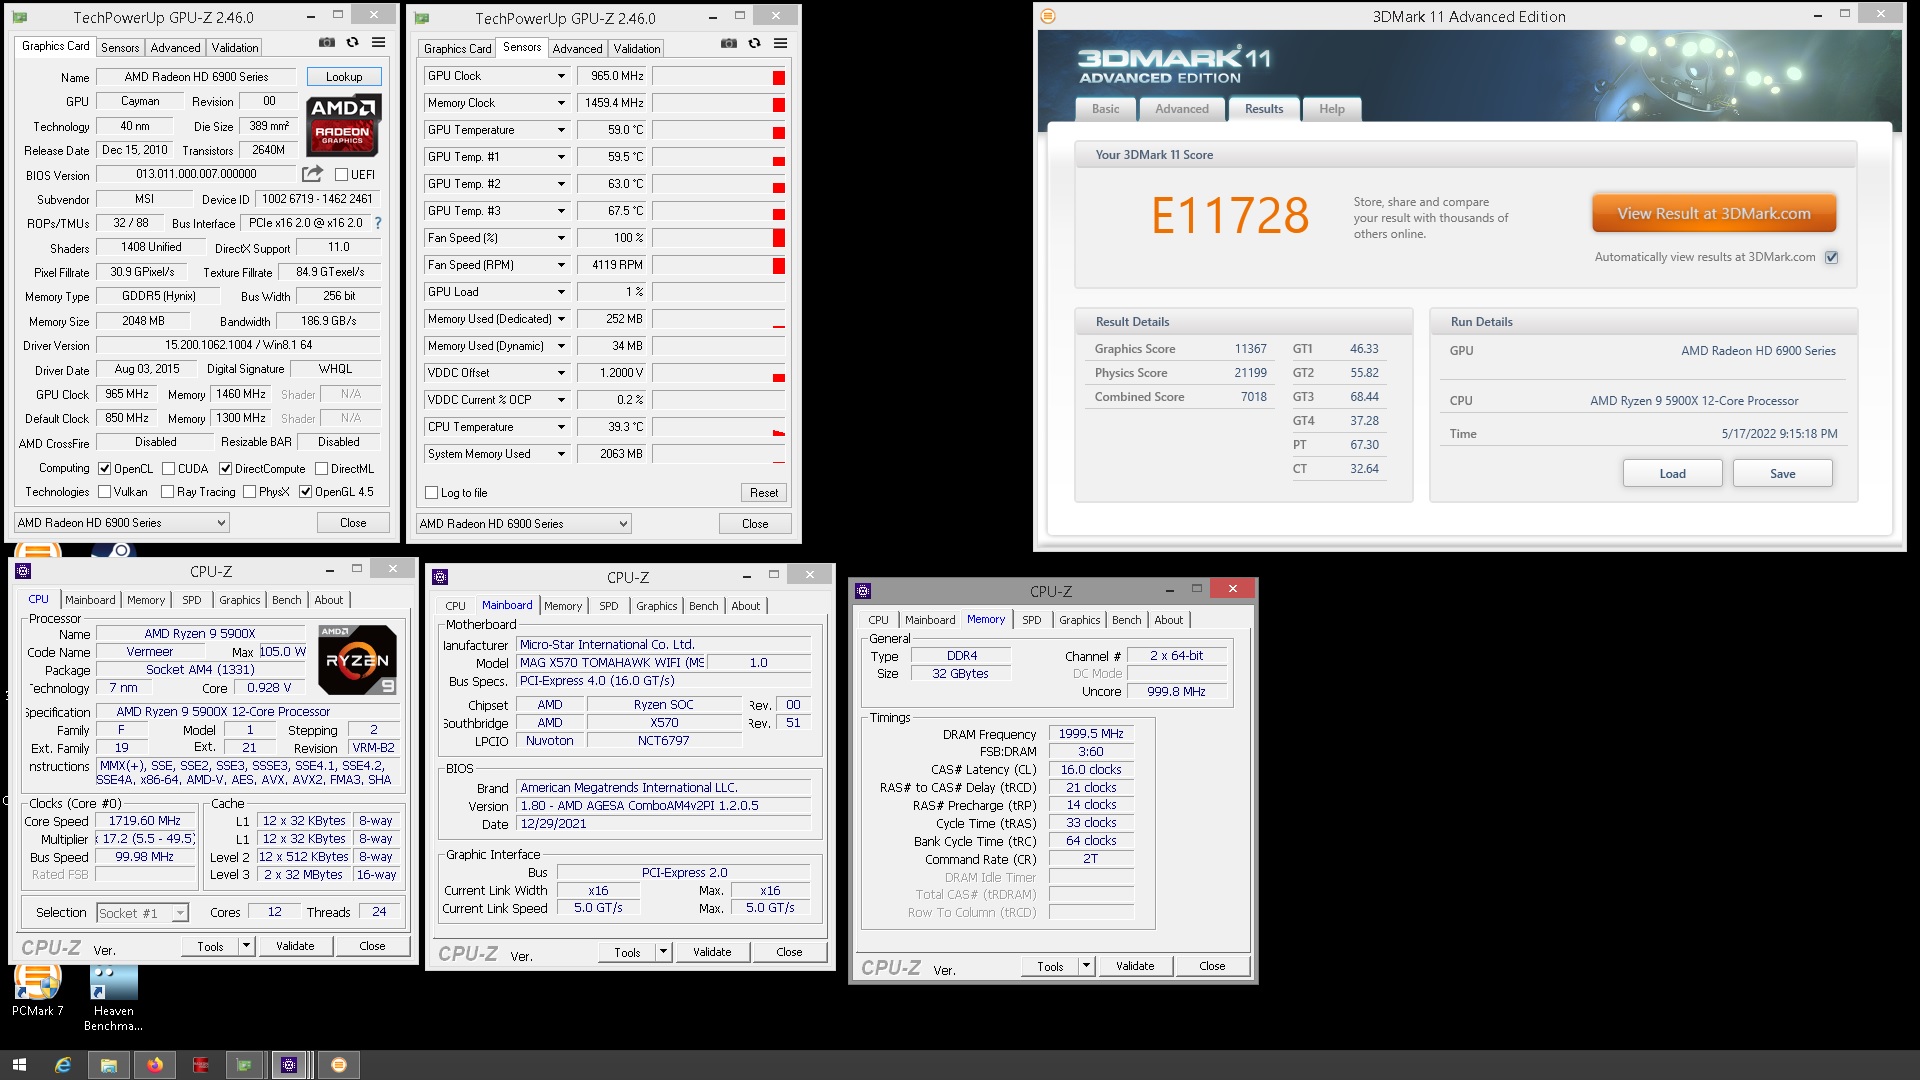Open GPU selector dropdown in Sensors window
Screen dimensions: 1920x1080
[x=523, y=524]
